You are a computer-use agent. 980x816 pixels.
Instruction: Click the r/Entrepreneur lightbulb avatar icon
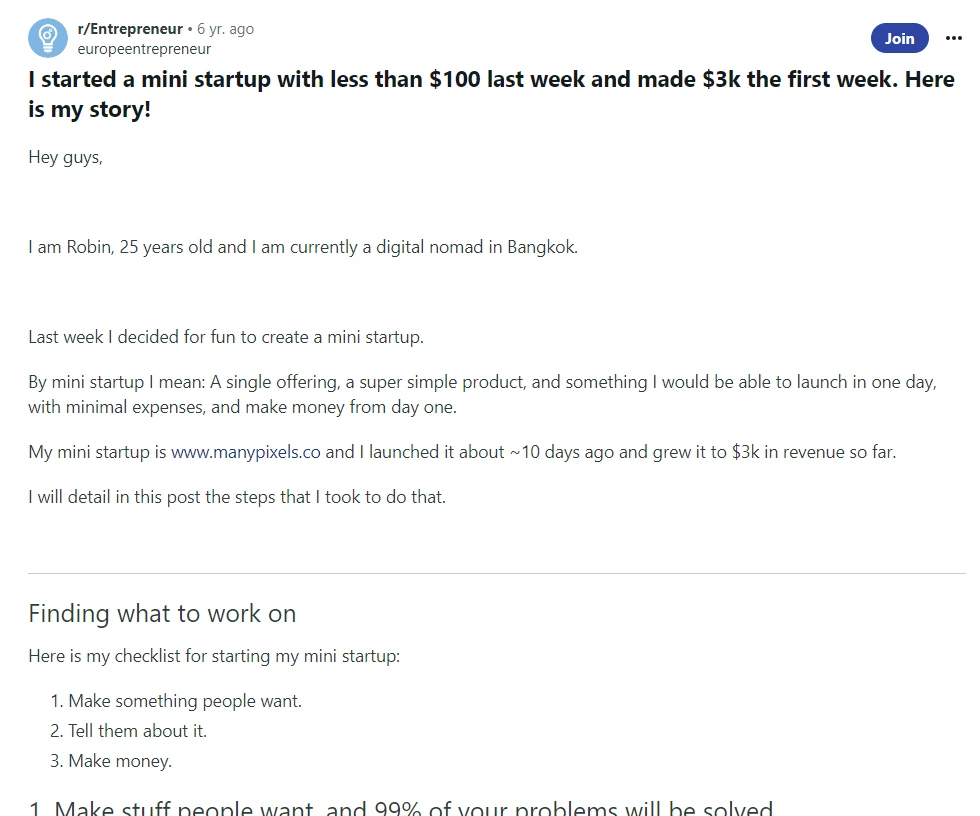47,38
